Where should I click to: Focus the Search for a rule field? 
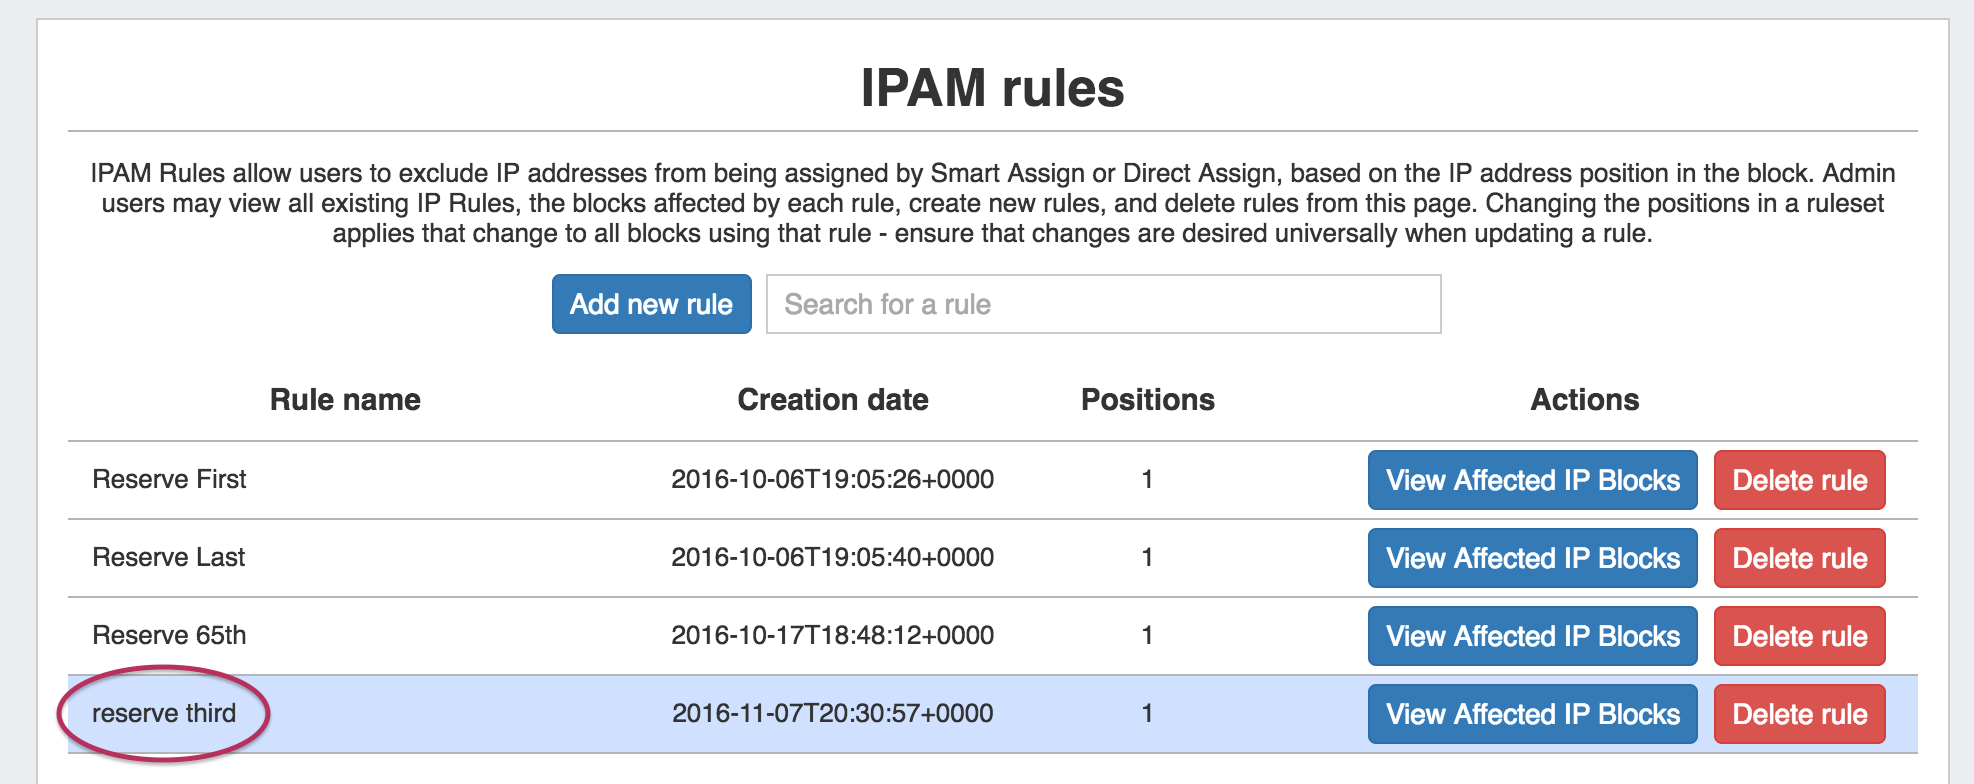[x=1103, y=304]
